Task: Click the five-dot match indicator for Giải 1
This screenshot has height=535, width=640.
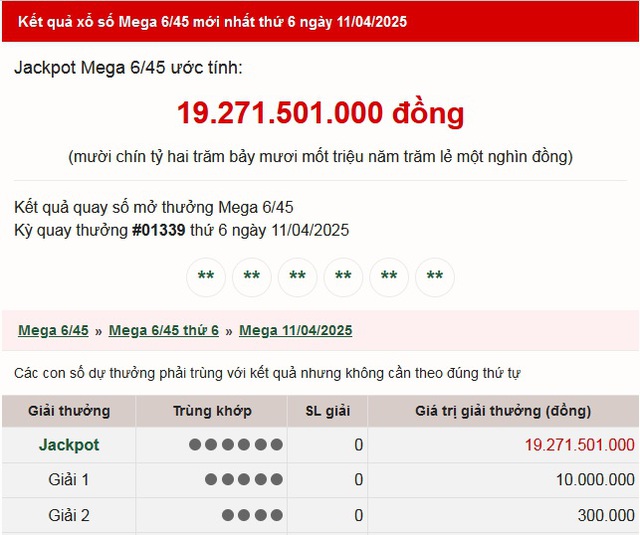Action: click(x=244, y=479)
